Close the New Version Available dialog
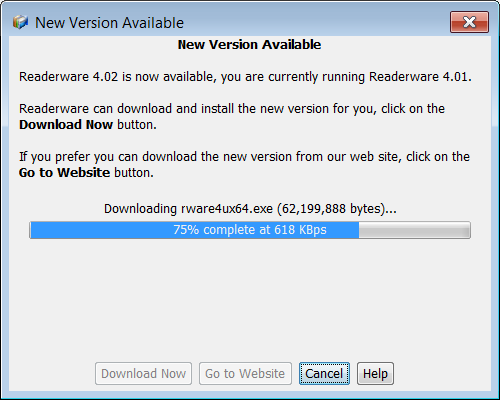This screenshot has height=400, width=500. coord(469,22)
